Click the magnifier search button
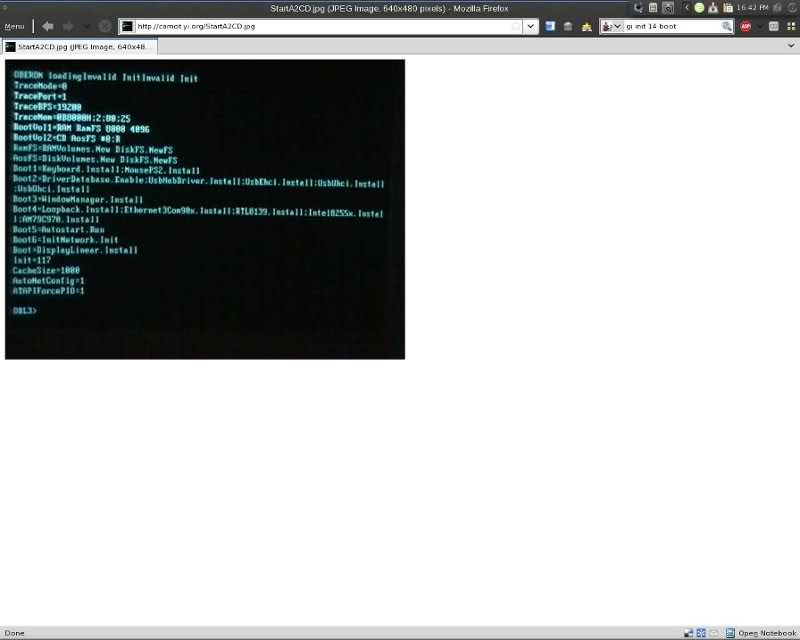The height and width of the screenshot is (640, 800). point(727,26)
